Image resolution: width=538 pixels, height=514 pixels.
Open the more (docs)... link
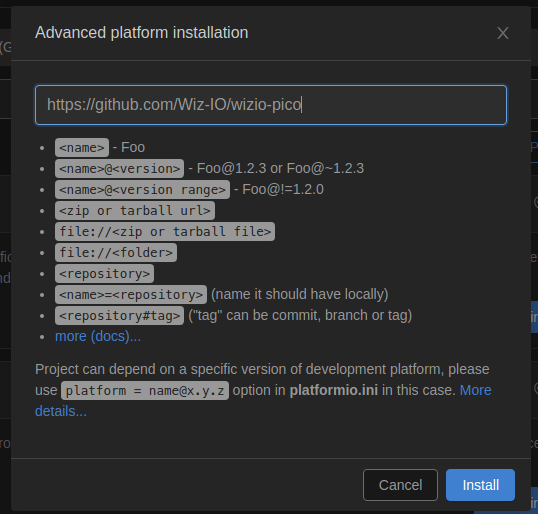(98, 336)
